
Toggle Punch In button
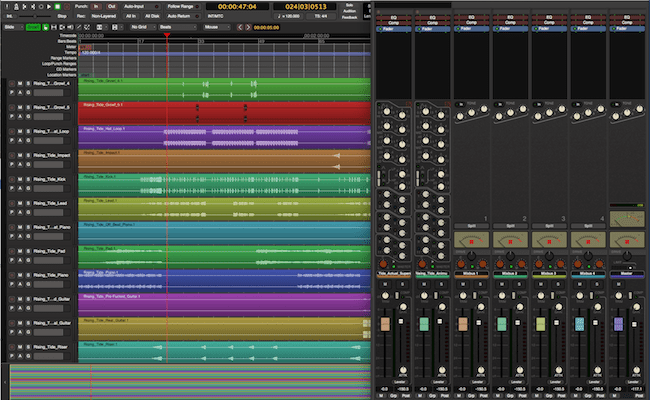tap(97, 7)
